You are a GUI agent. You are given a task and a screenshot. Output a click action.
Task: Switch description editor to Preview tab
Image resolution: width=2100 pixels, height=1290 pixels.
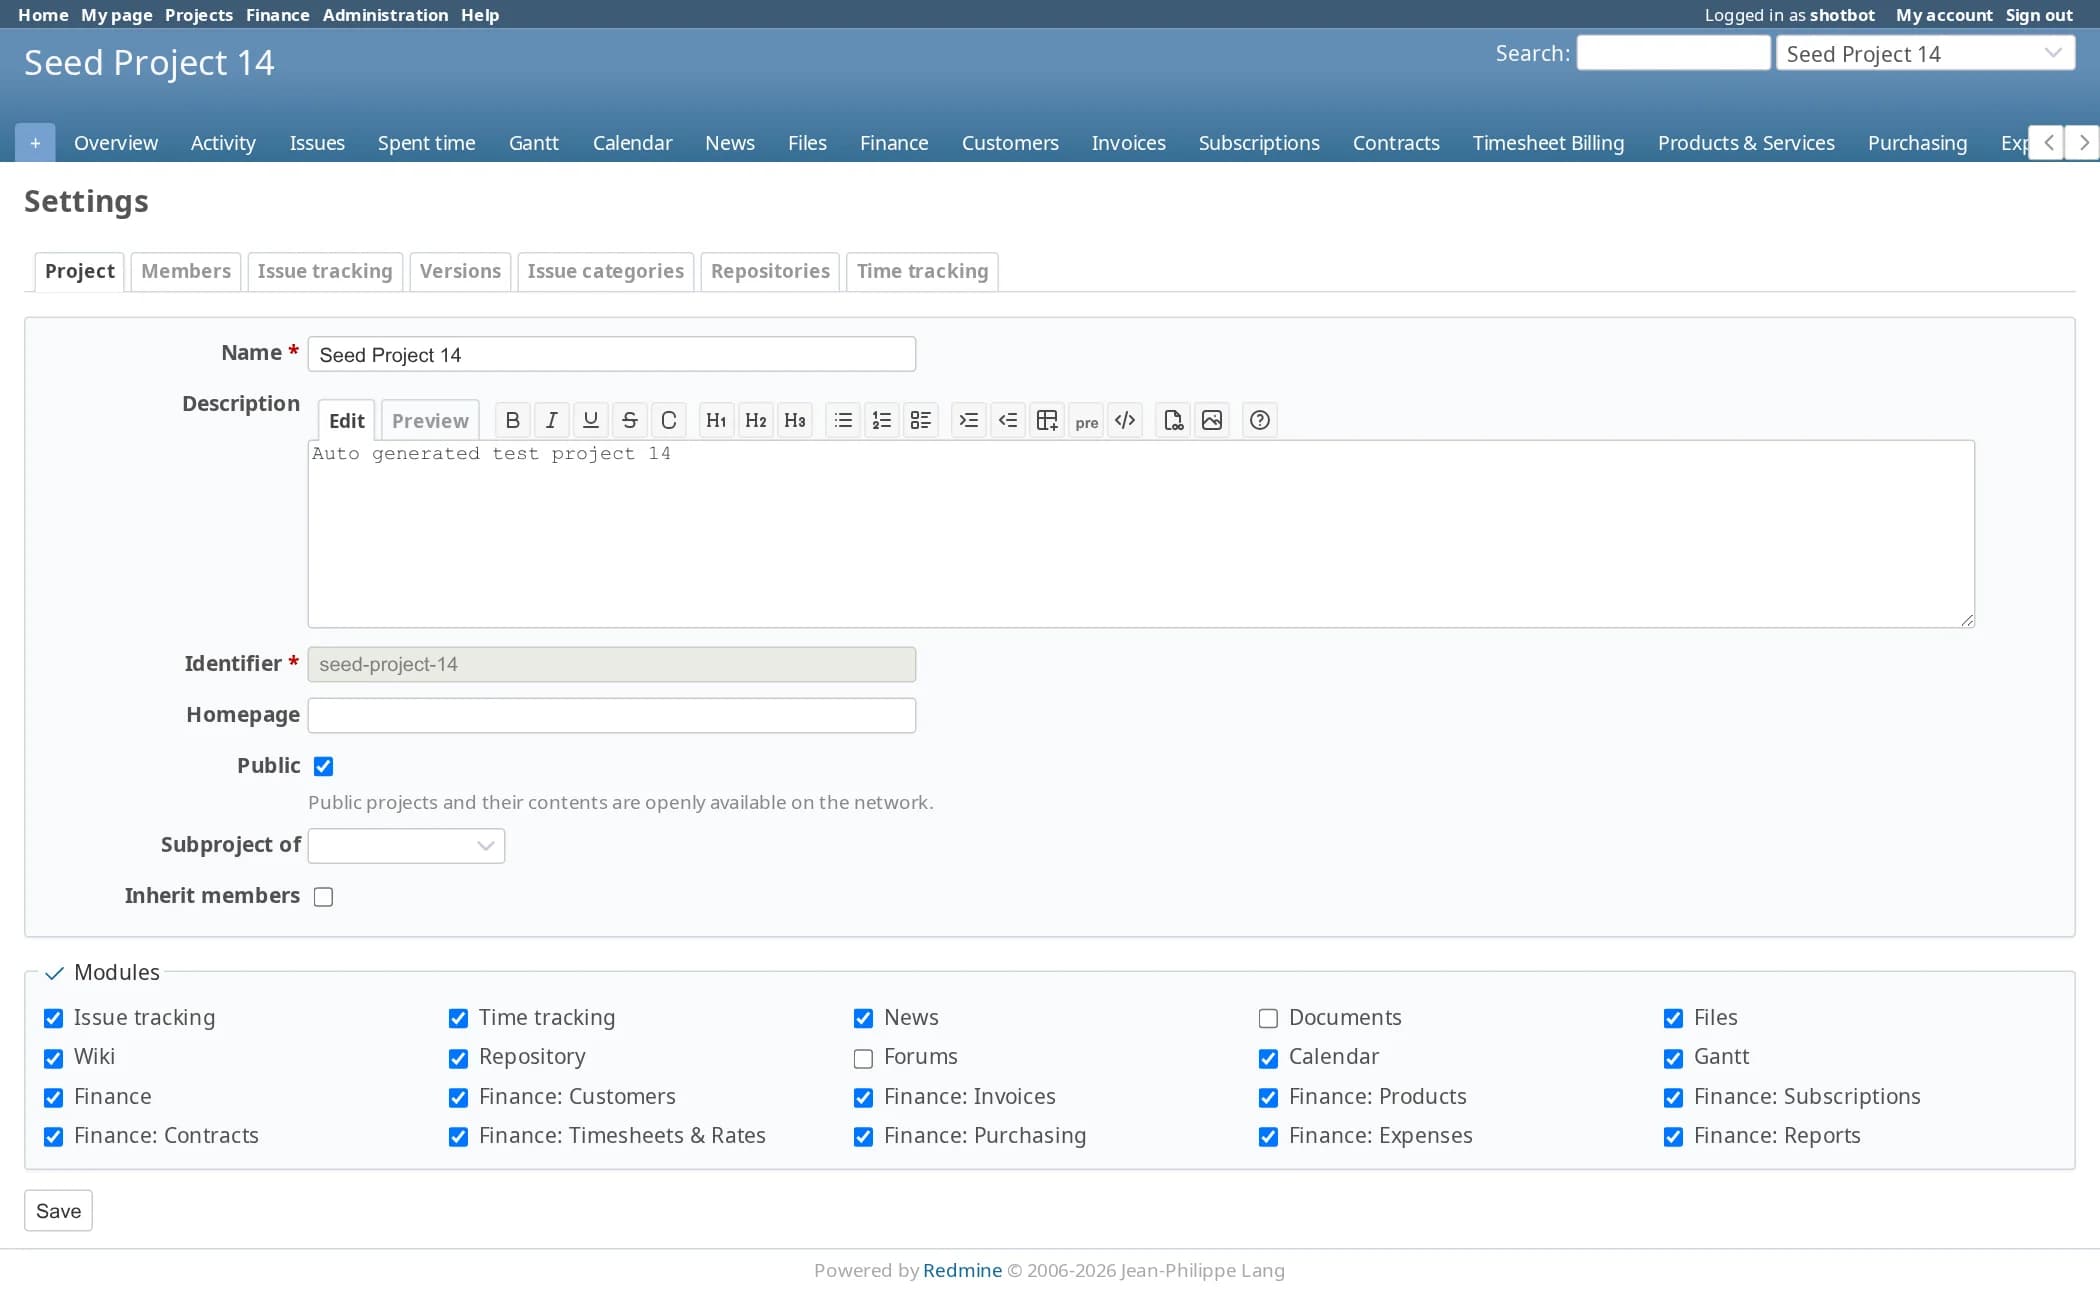[430, 421]
